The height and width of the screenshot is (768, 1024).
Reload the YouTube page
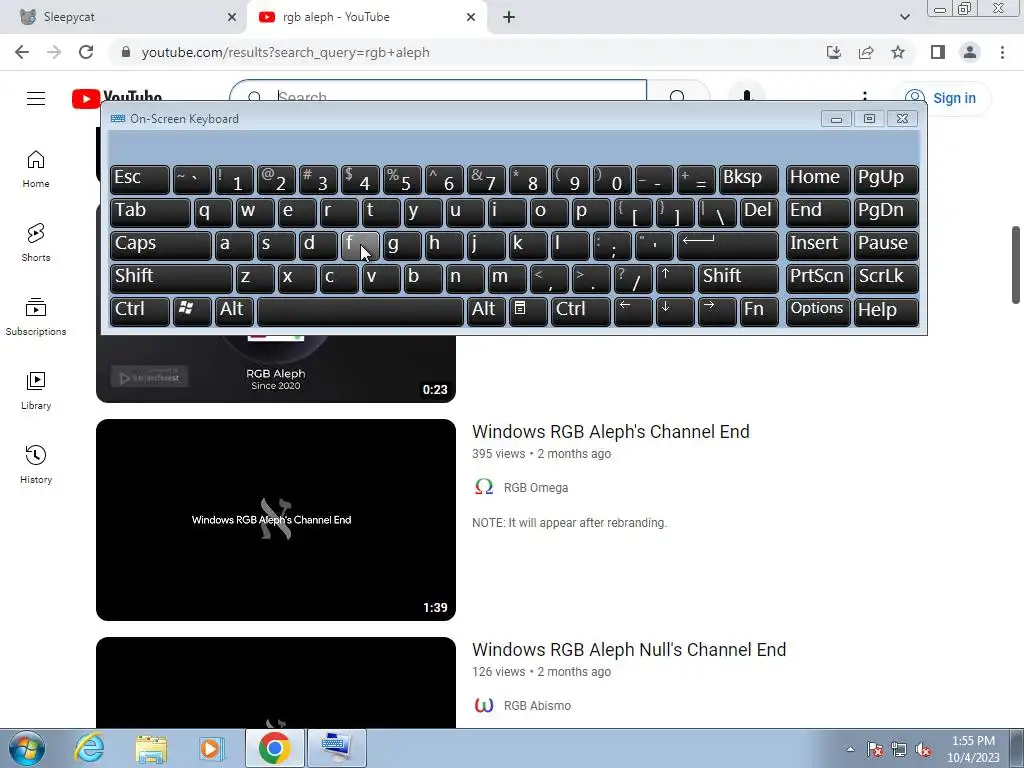coord(86,52)
